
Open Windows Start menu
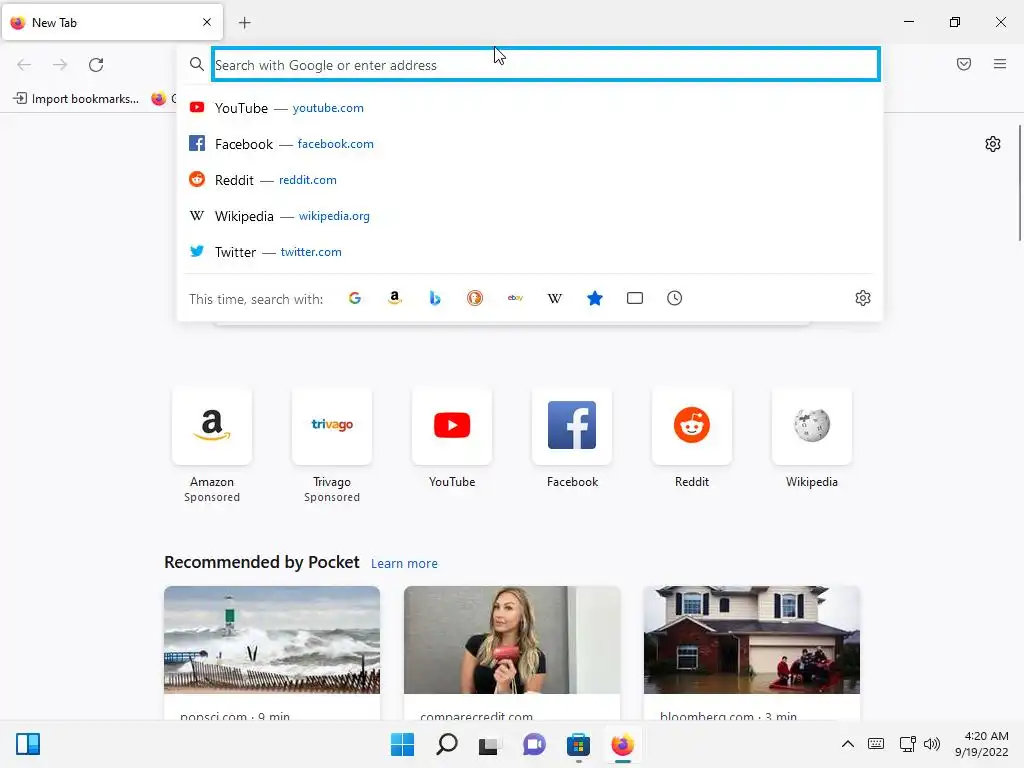tap(402, 744)
